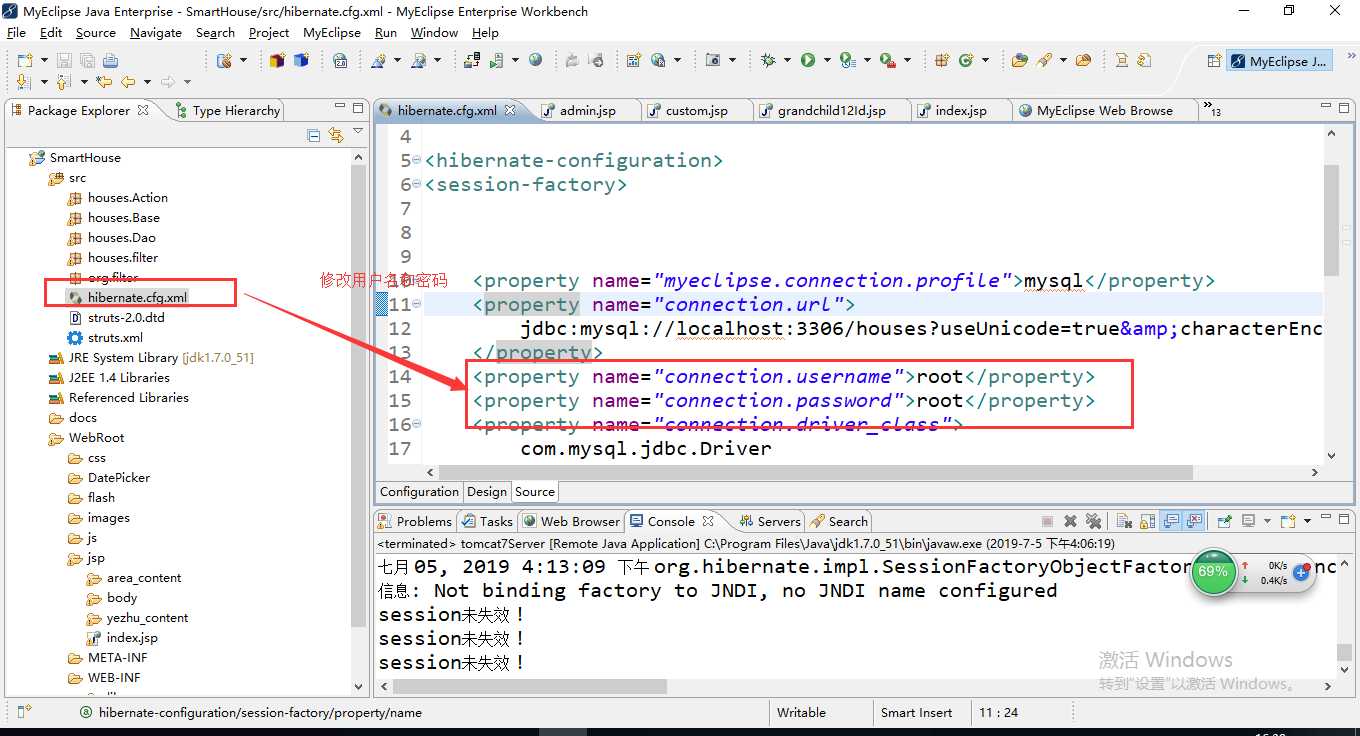Collapse the hibernate-configuration fold on line 5
Image resolution: width=1360 pixels, height=736 pixels.
coord(416,161)
